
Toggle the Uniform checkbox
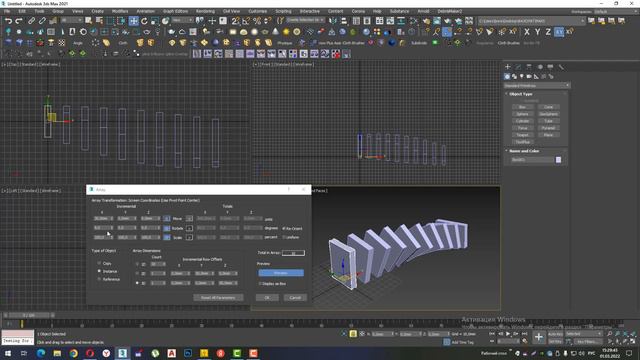pos(284,237)
